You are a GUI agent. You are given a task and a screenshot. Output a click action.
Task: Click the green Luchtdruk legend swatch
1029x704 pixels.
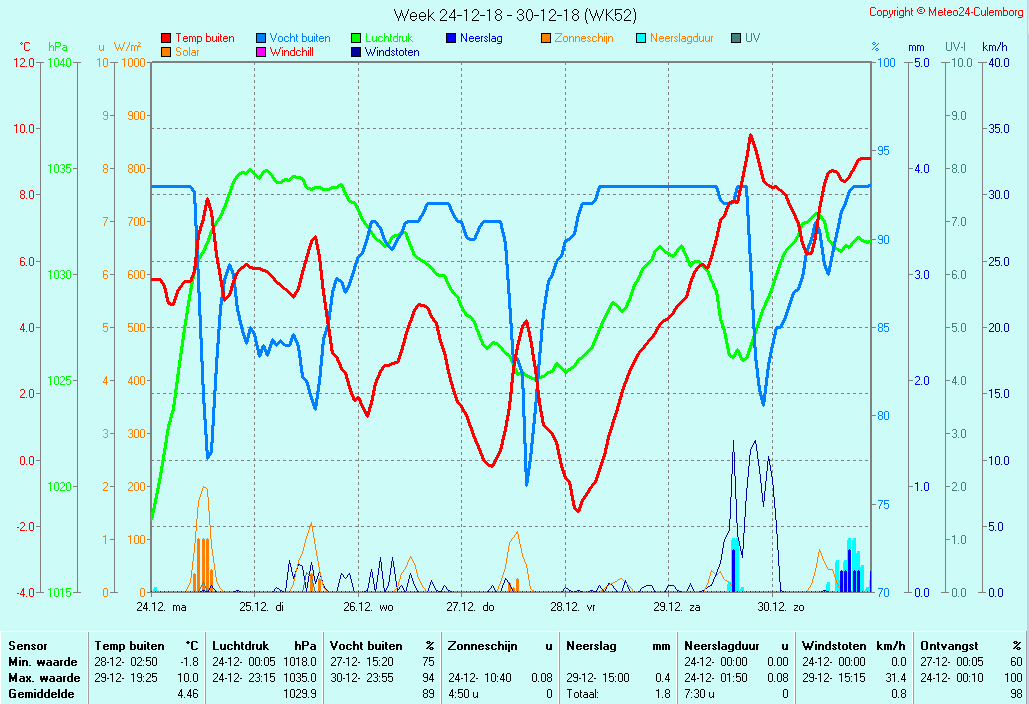click(x=356, y=38)
